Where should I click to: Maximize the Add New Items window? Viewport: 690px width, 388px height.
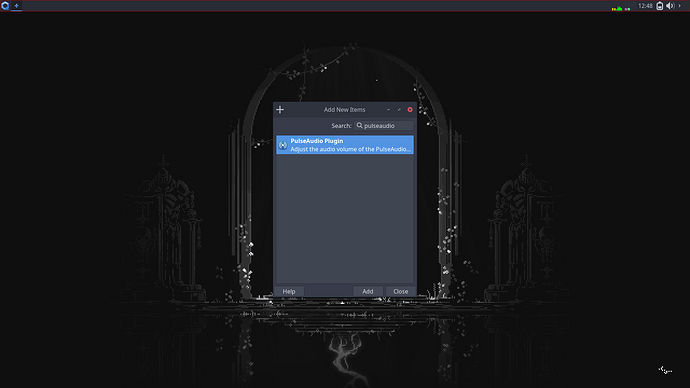(399, 110)
